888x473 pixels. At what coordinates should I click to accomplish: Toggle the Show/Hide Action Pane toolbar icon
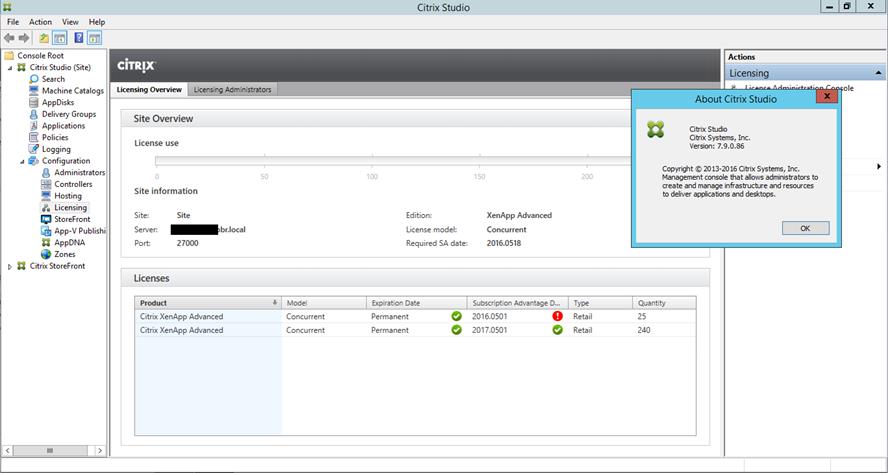pos(95,38)
